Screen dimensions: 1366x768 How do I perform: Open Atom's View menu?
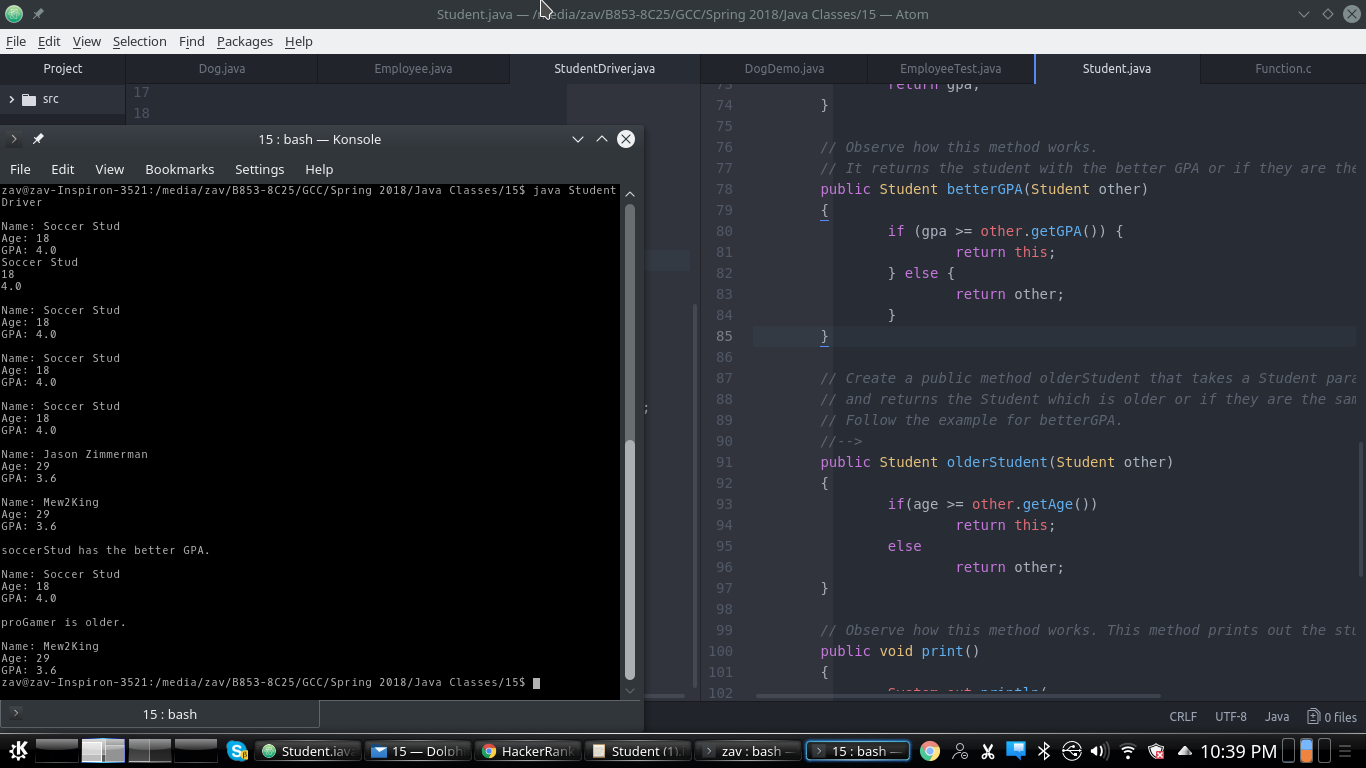point(87,41)
